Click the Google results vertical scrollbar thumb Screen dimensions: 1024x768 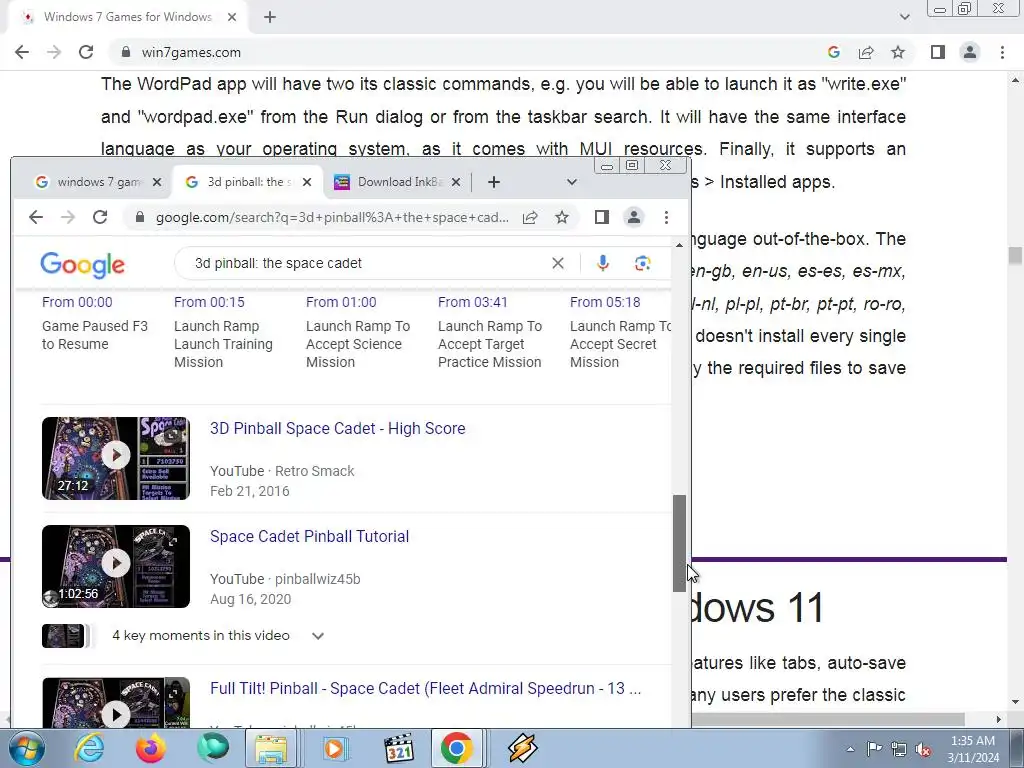coord(680,543)
